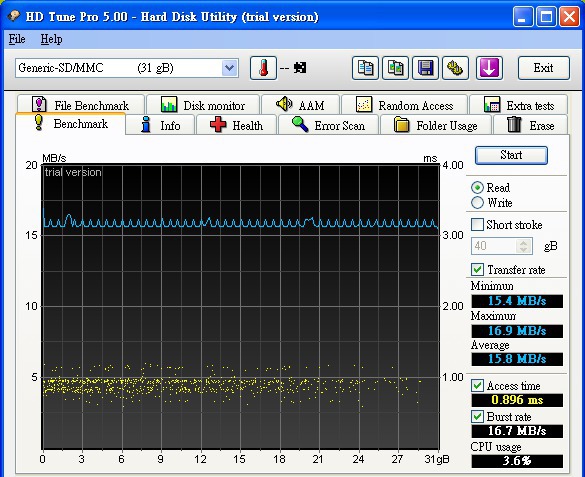Click the short stroke gB value field
The width and height of the screenshot is (585, 477).
point(494,246)
